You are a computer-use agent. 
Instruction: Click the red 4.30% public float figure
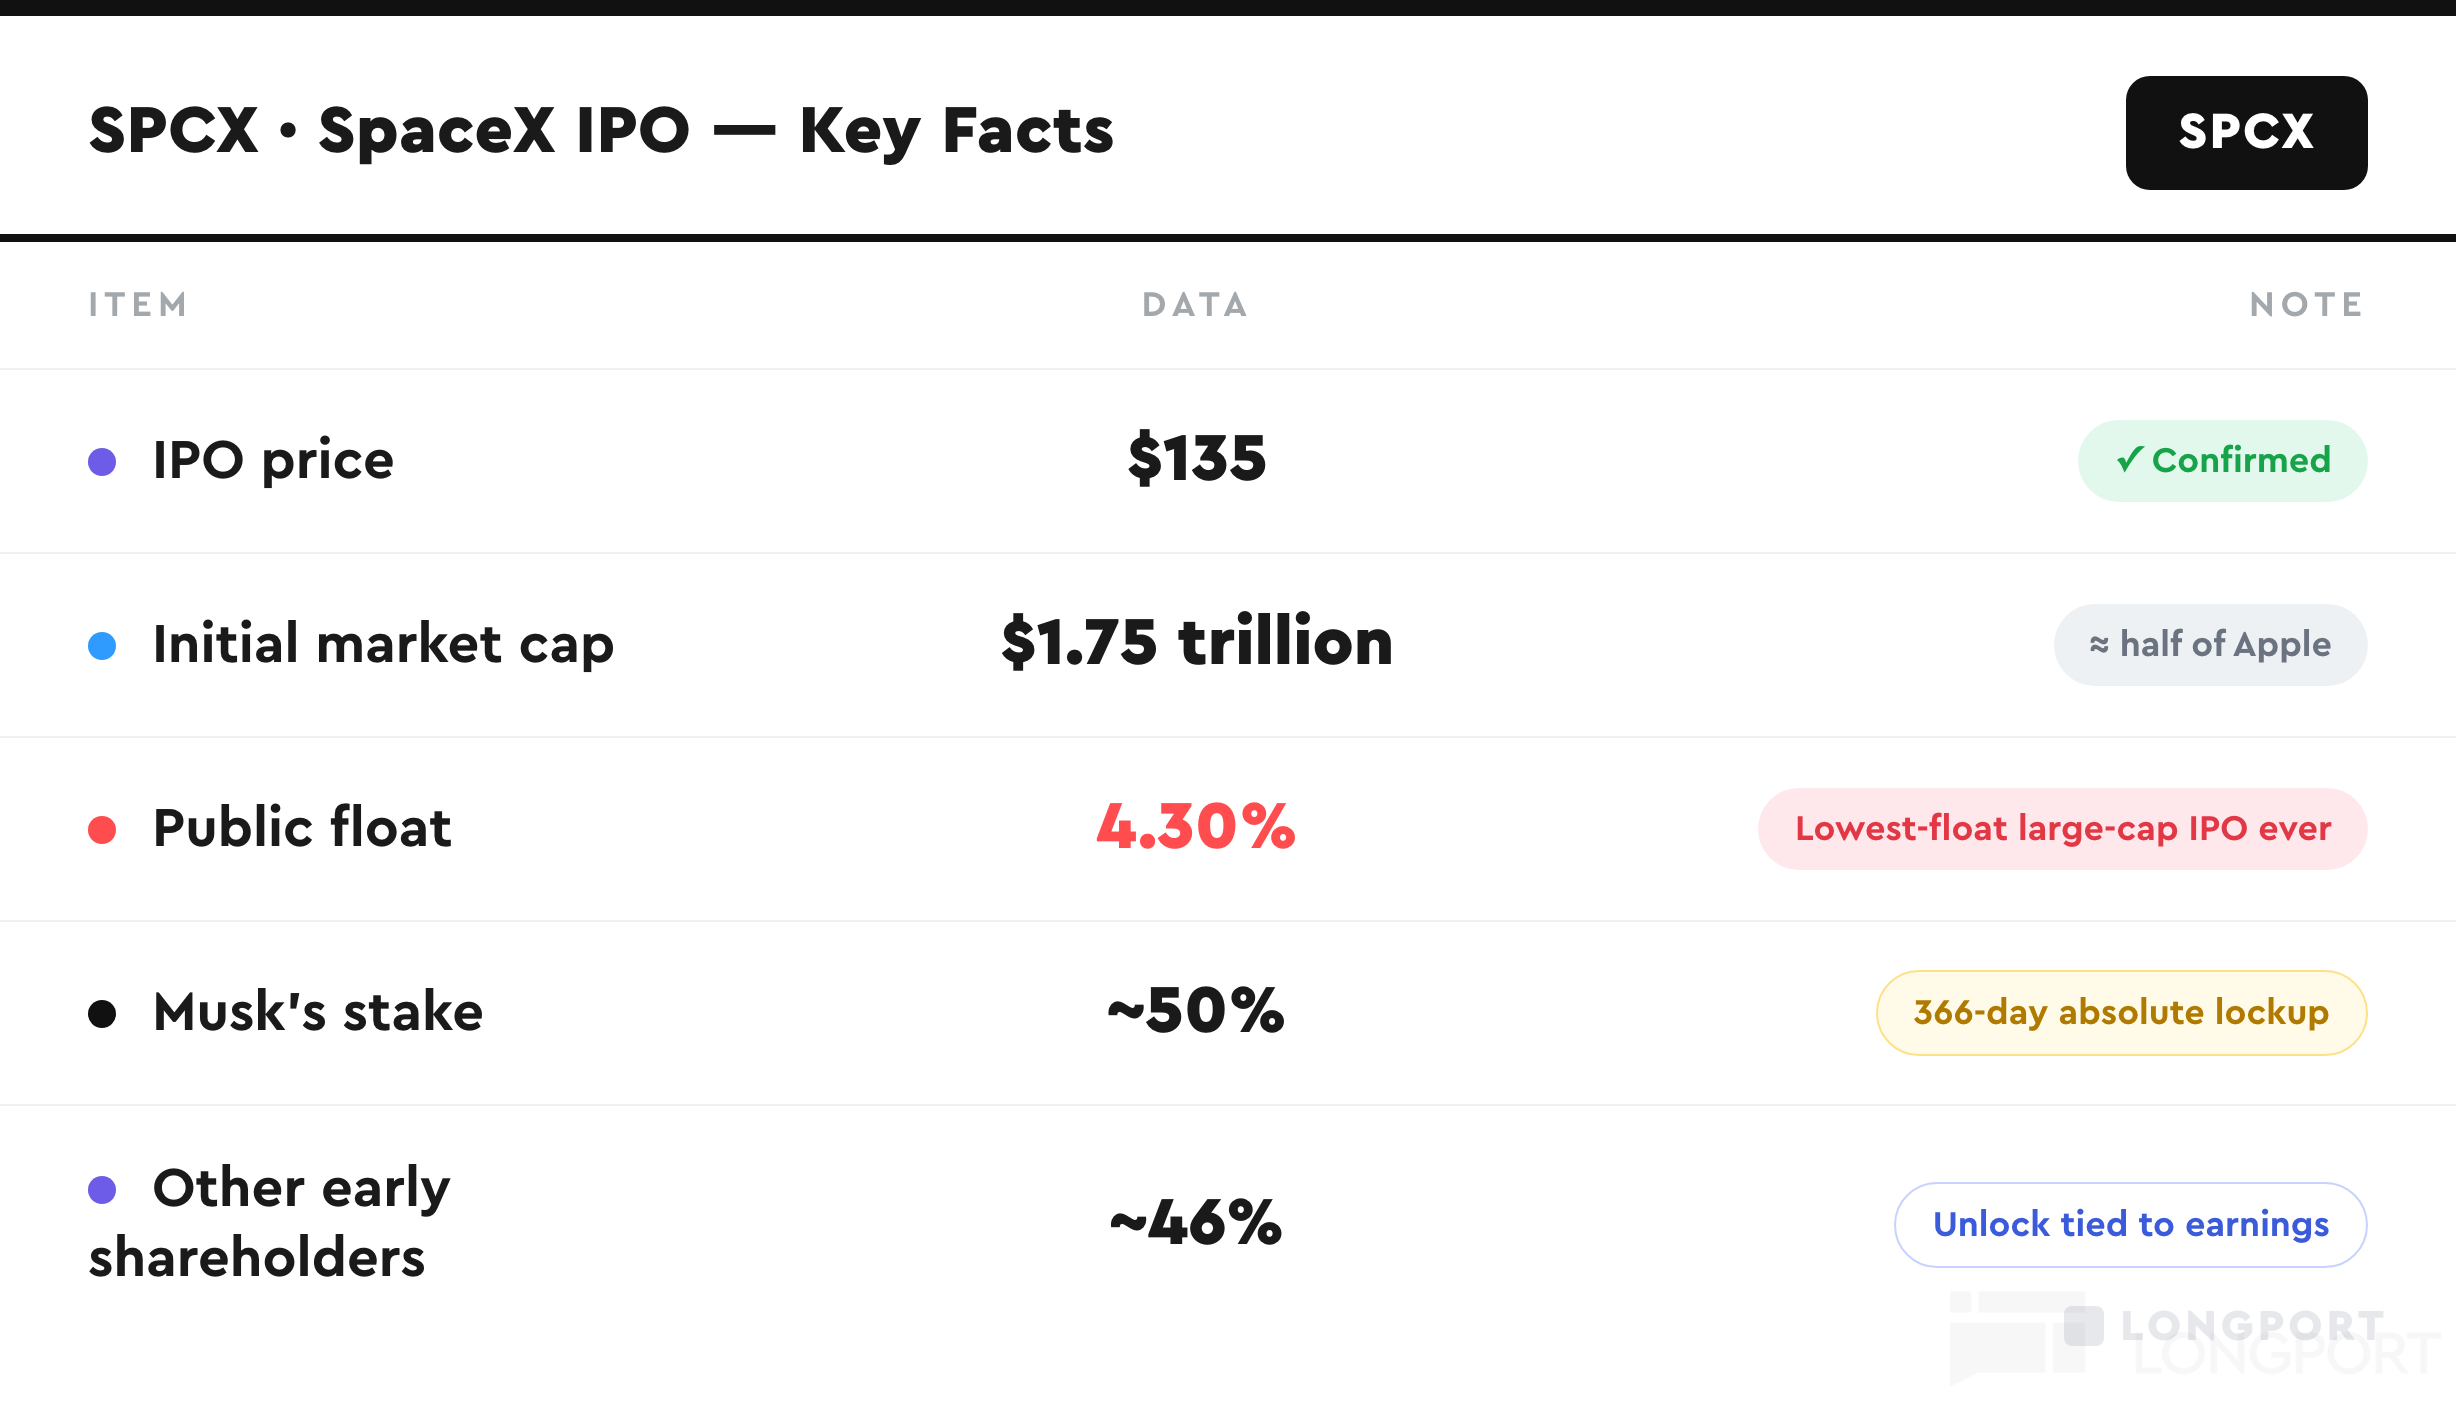[1196, 827]
